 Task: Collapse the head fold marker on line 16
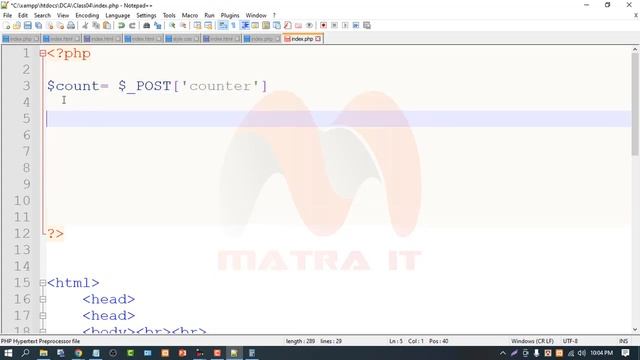pyautogui.click(x=43, y=299)
